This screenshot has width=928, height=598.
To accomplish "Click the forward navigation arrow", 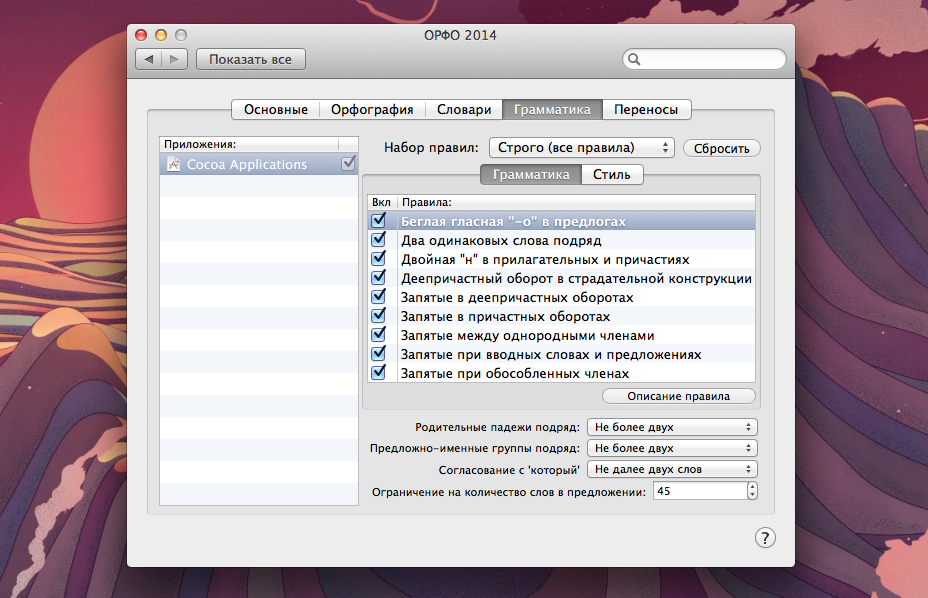I will point(174,59).
